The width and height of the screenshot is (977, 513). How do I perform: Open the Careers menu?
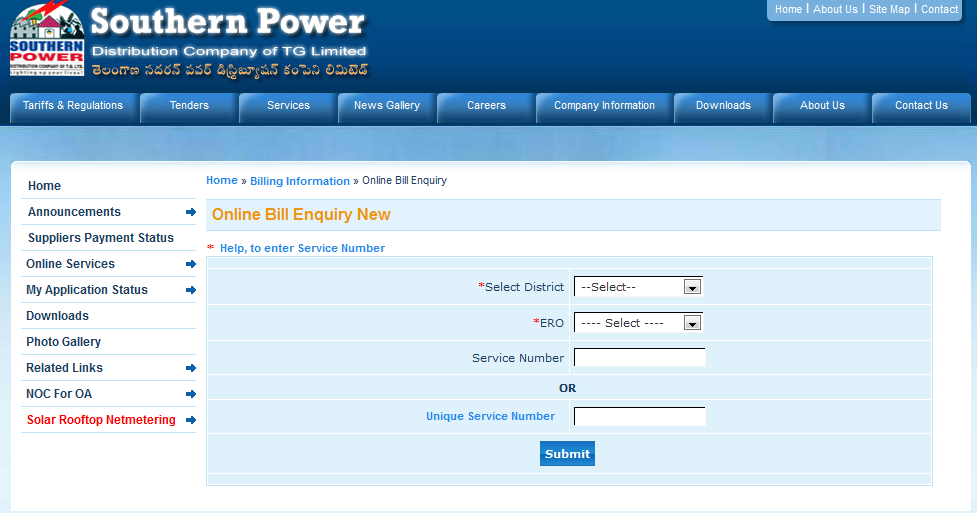(x=486, y=106)
